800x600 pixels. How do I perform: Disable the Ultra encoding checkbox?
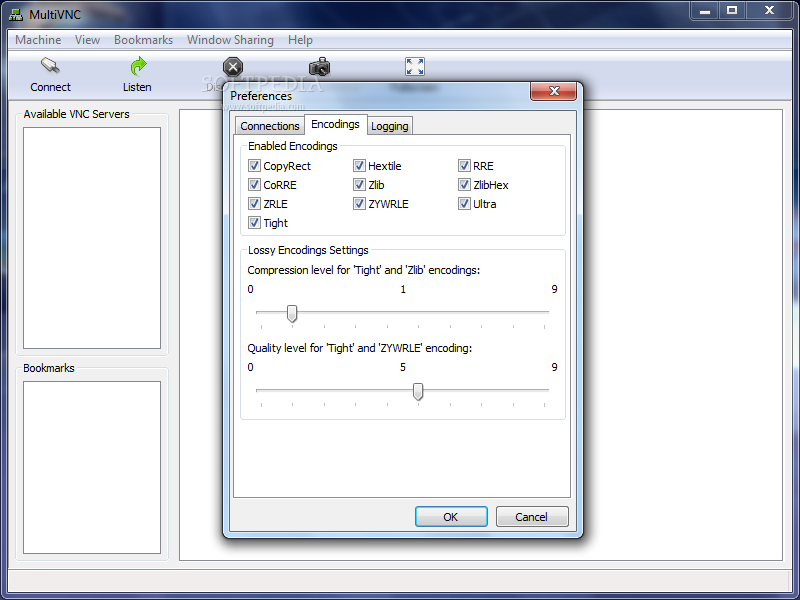pos(464,204)
